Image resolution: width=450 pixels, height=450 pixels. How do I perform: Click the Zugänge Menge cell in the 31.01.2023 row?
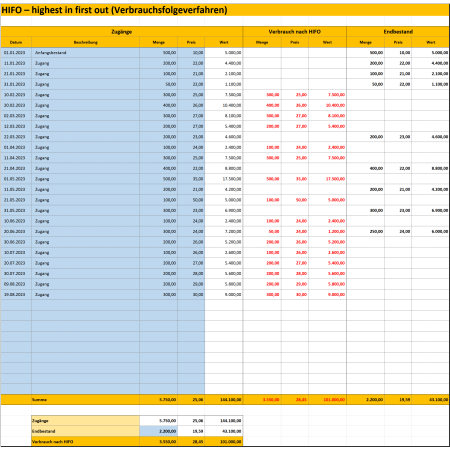[x=159, y=84]
